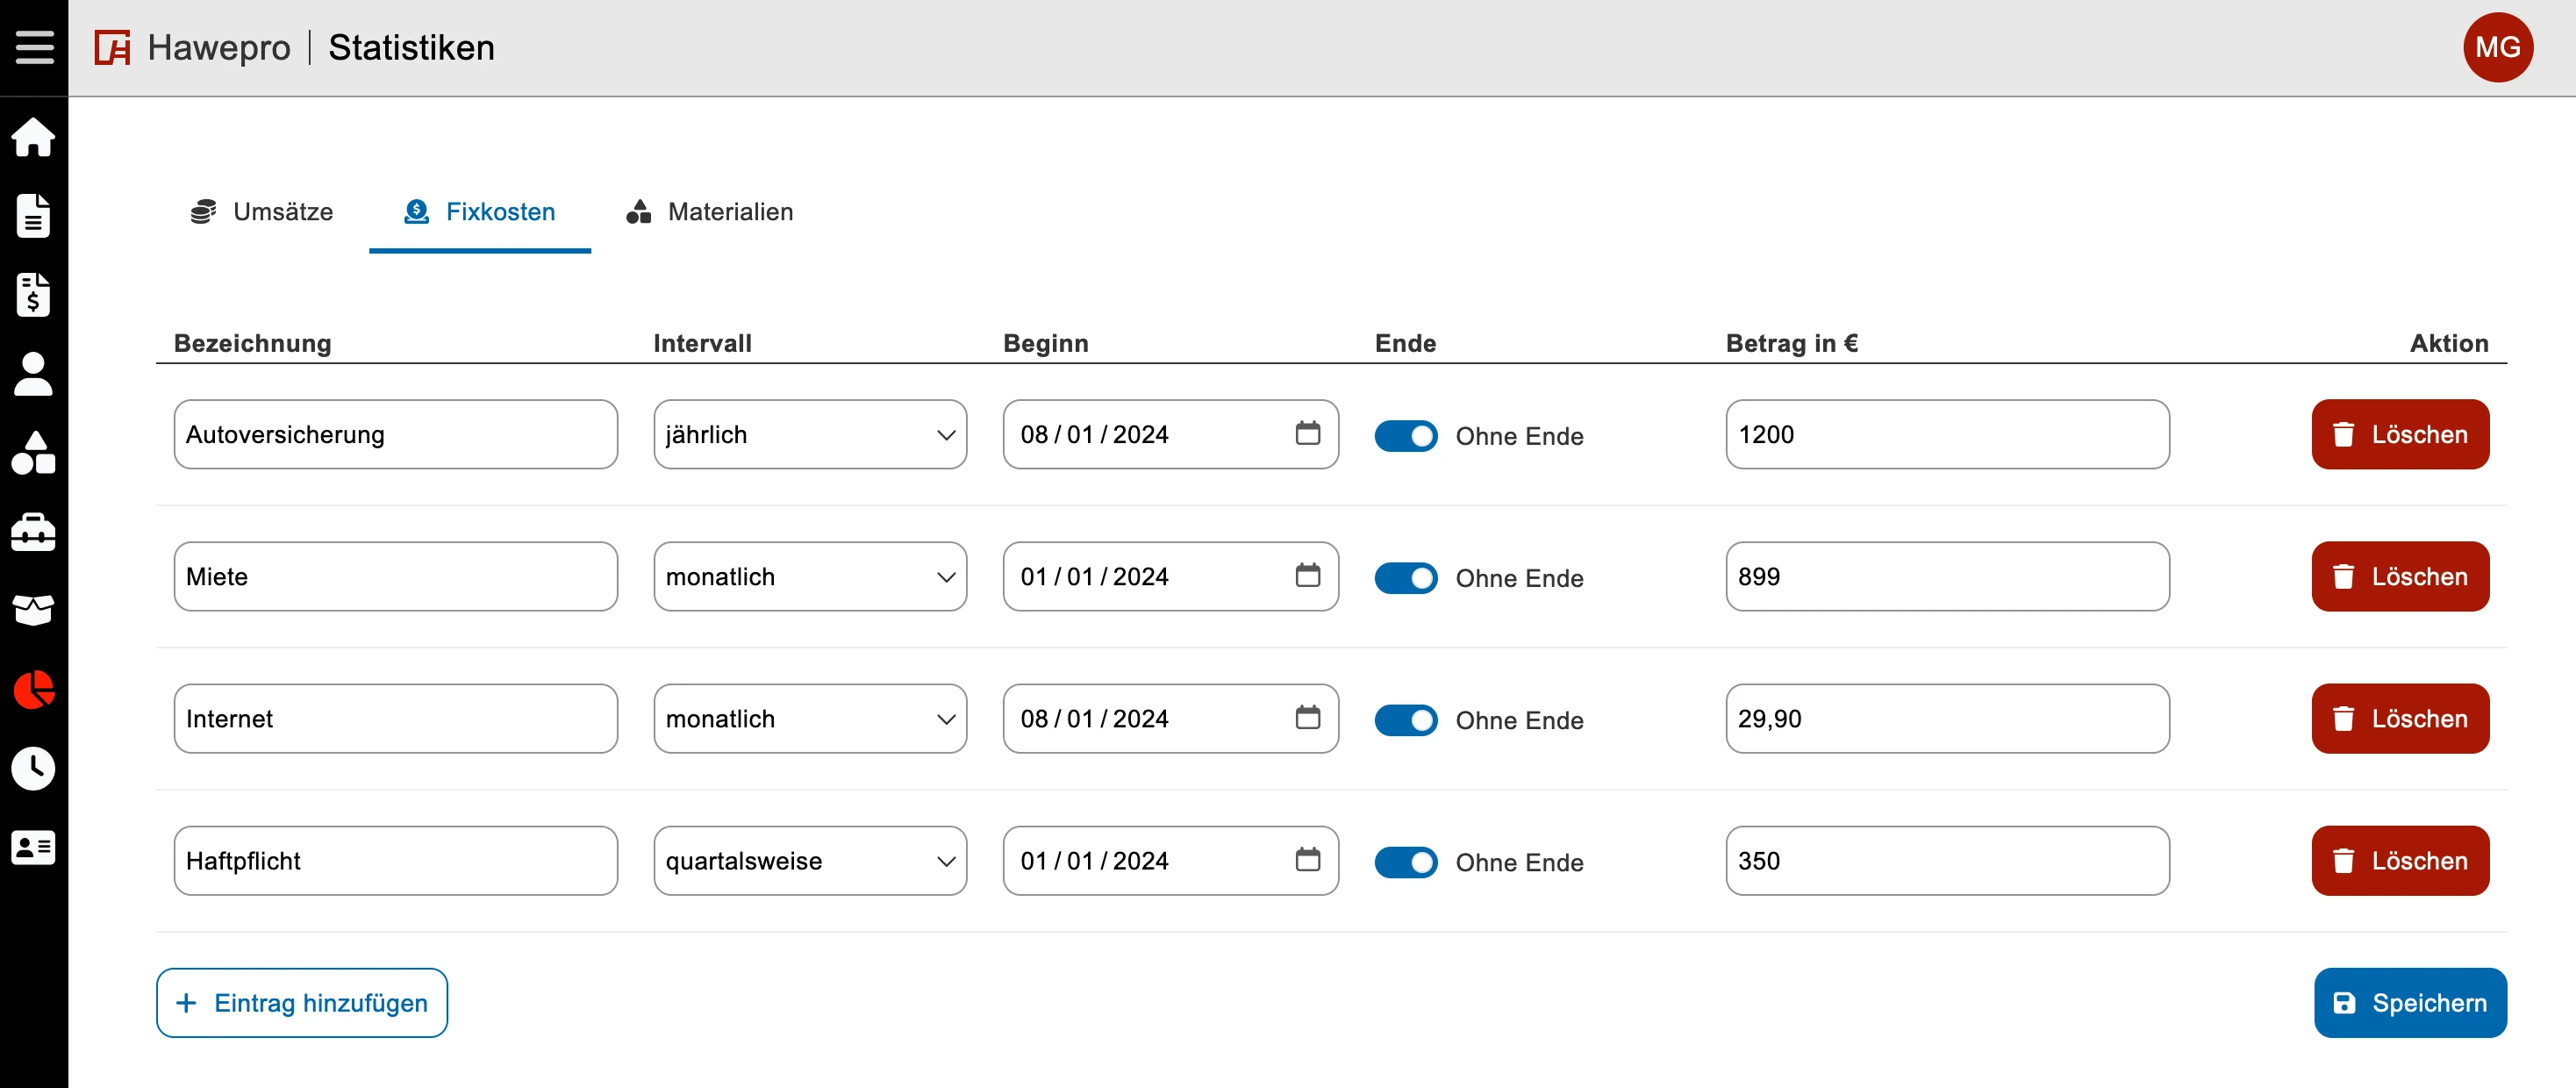
Task: Open quartalsweise interval dropdown for Haftpflicht
Action: 810,860
